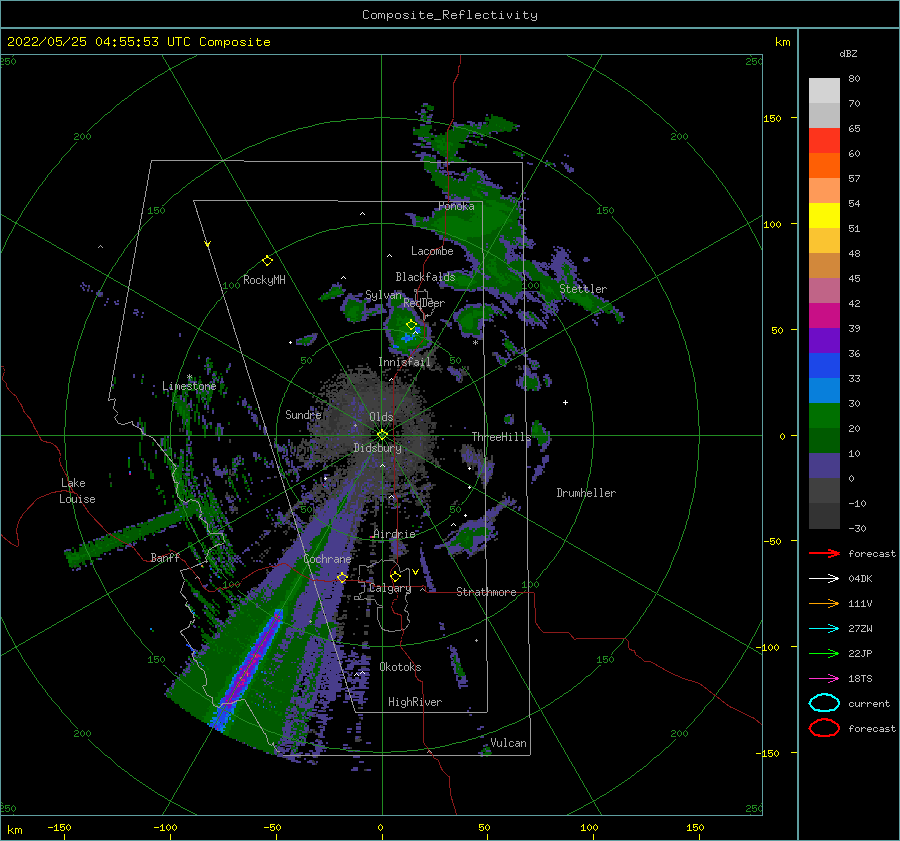This screenshot has height=841, width=900.
Task: Click the Lake Louise label
Action: [78, 491]
